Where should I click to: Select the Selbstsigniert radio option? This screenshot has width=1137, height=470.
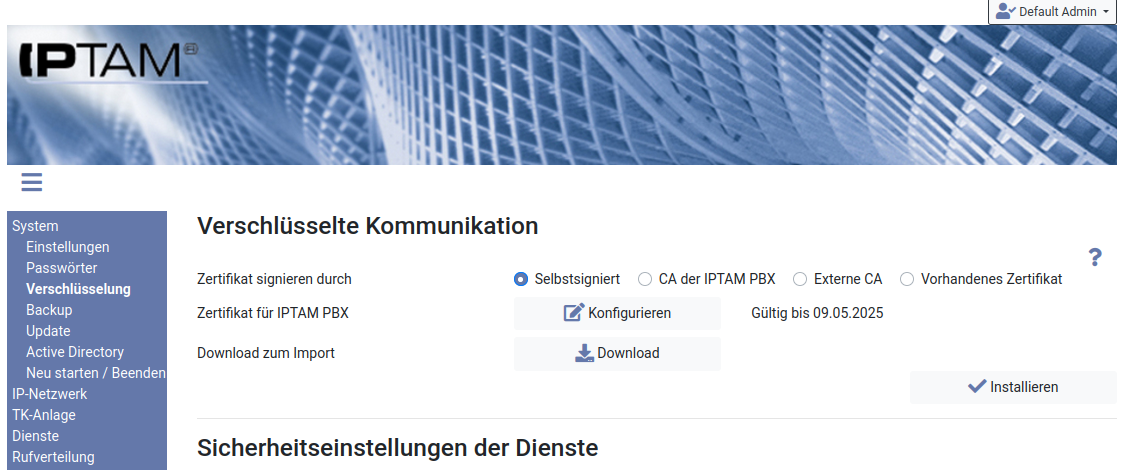[521, 280]
